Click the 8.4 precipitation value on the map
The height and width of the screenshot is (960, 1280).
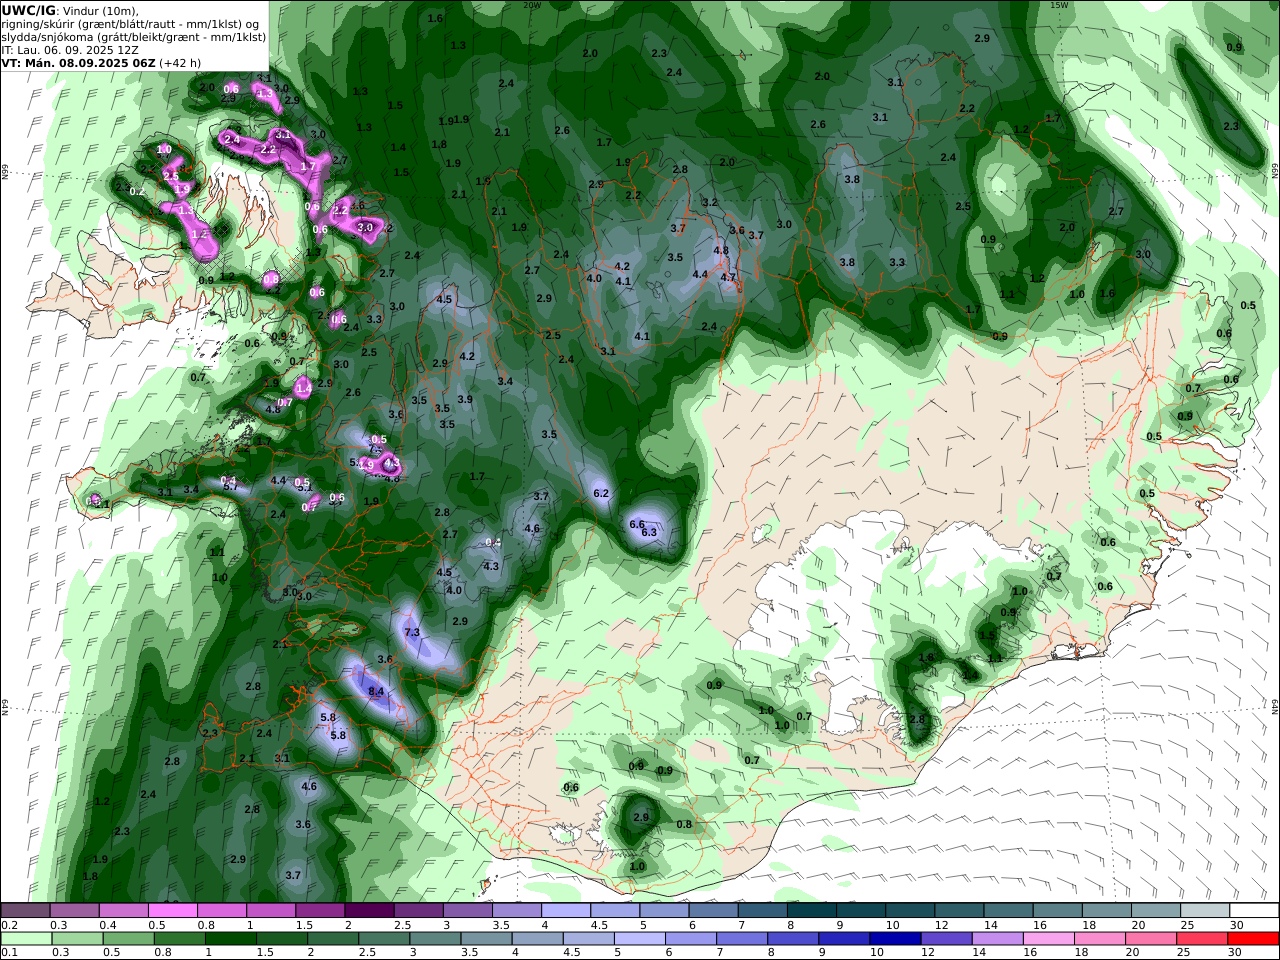tap(377, 691)
